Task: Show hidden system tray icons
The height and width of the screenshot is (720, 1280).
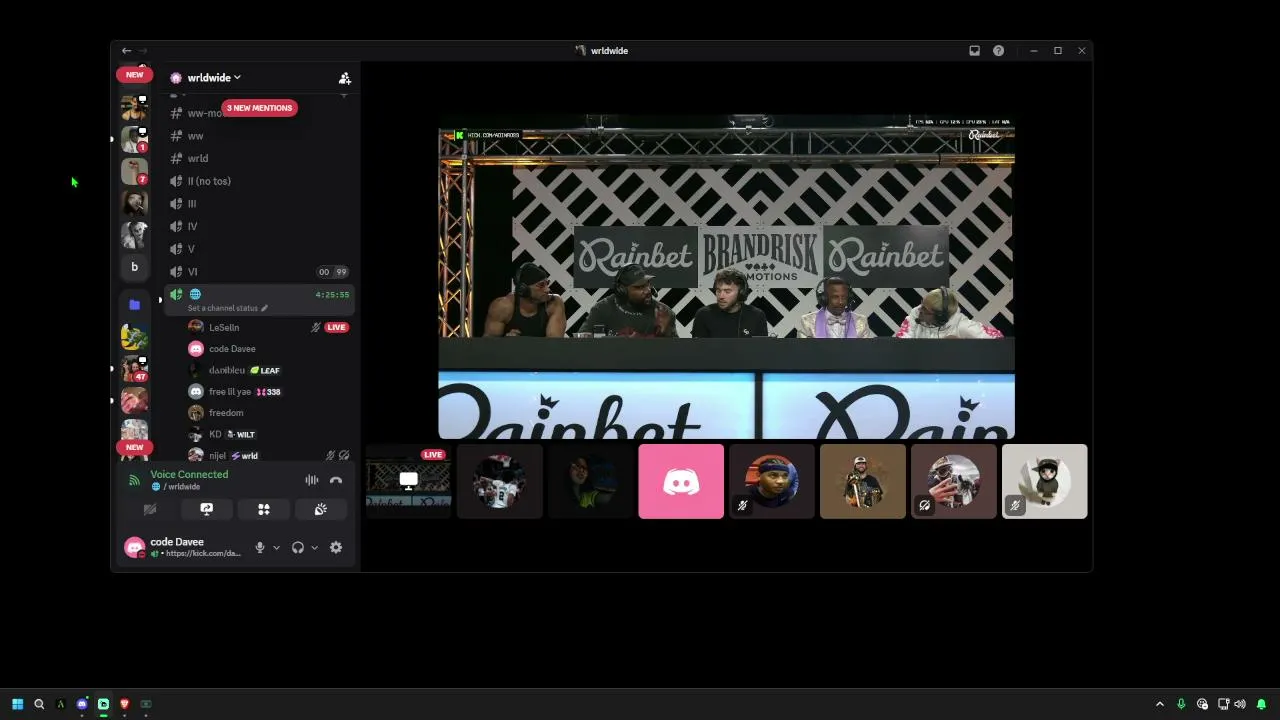Action: click(1160, 704)
